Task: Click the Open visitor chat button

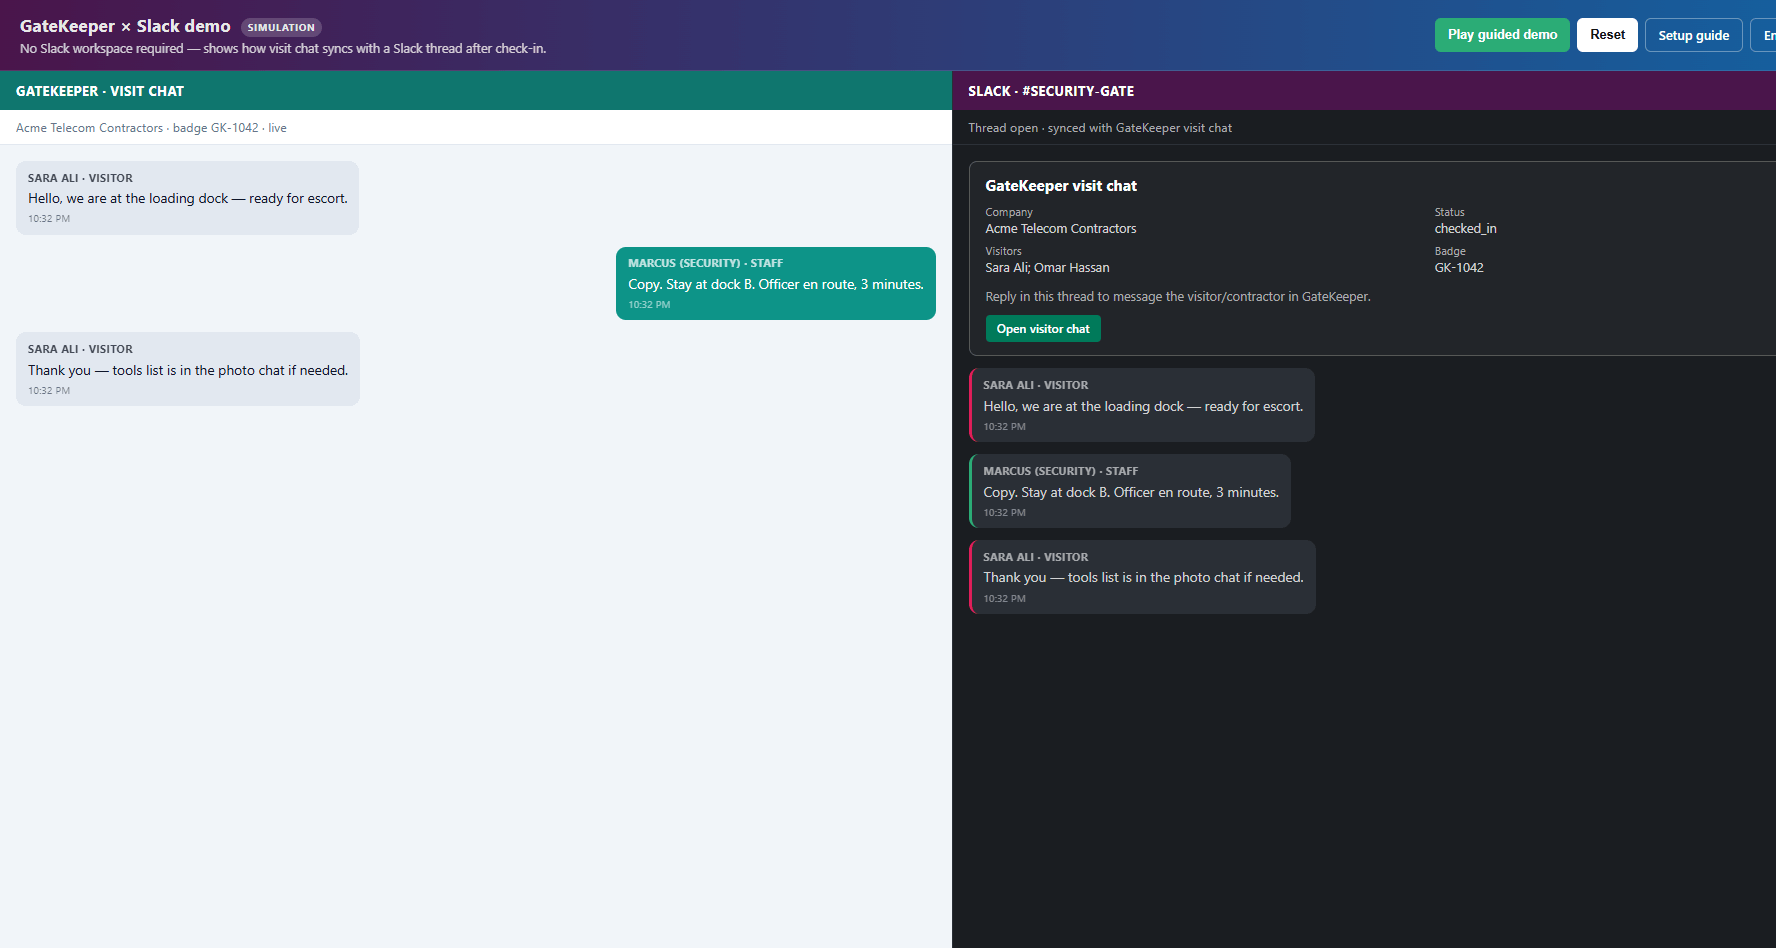Action: pyautogui.click(x=1043, y=329)
